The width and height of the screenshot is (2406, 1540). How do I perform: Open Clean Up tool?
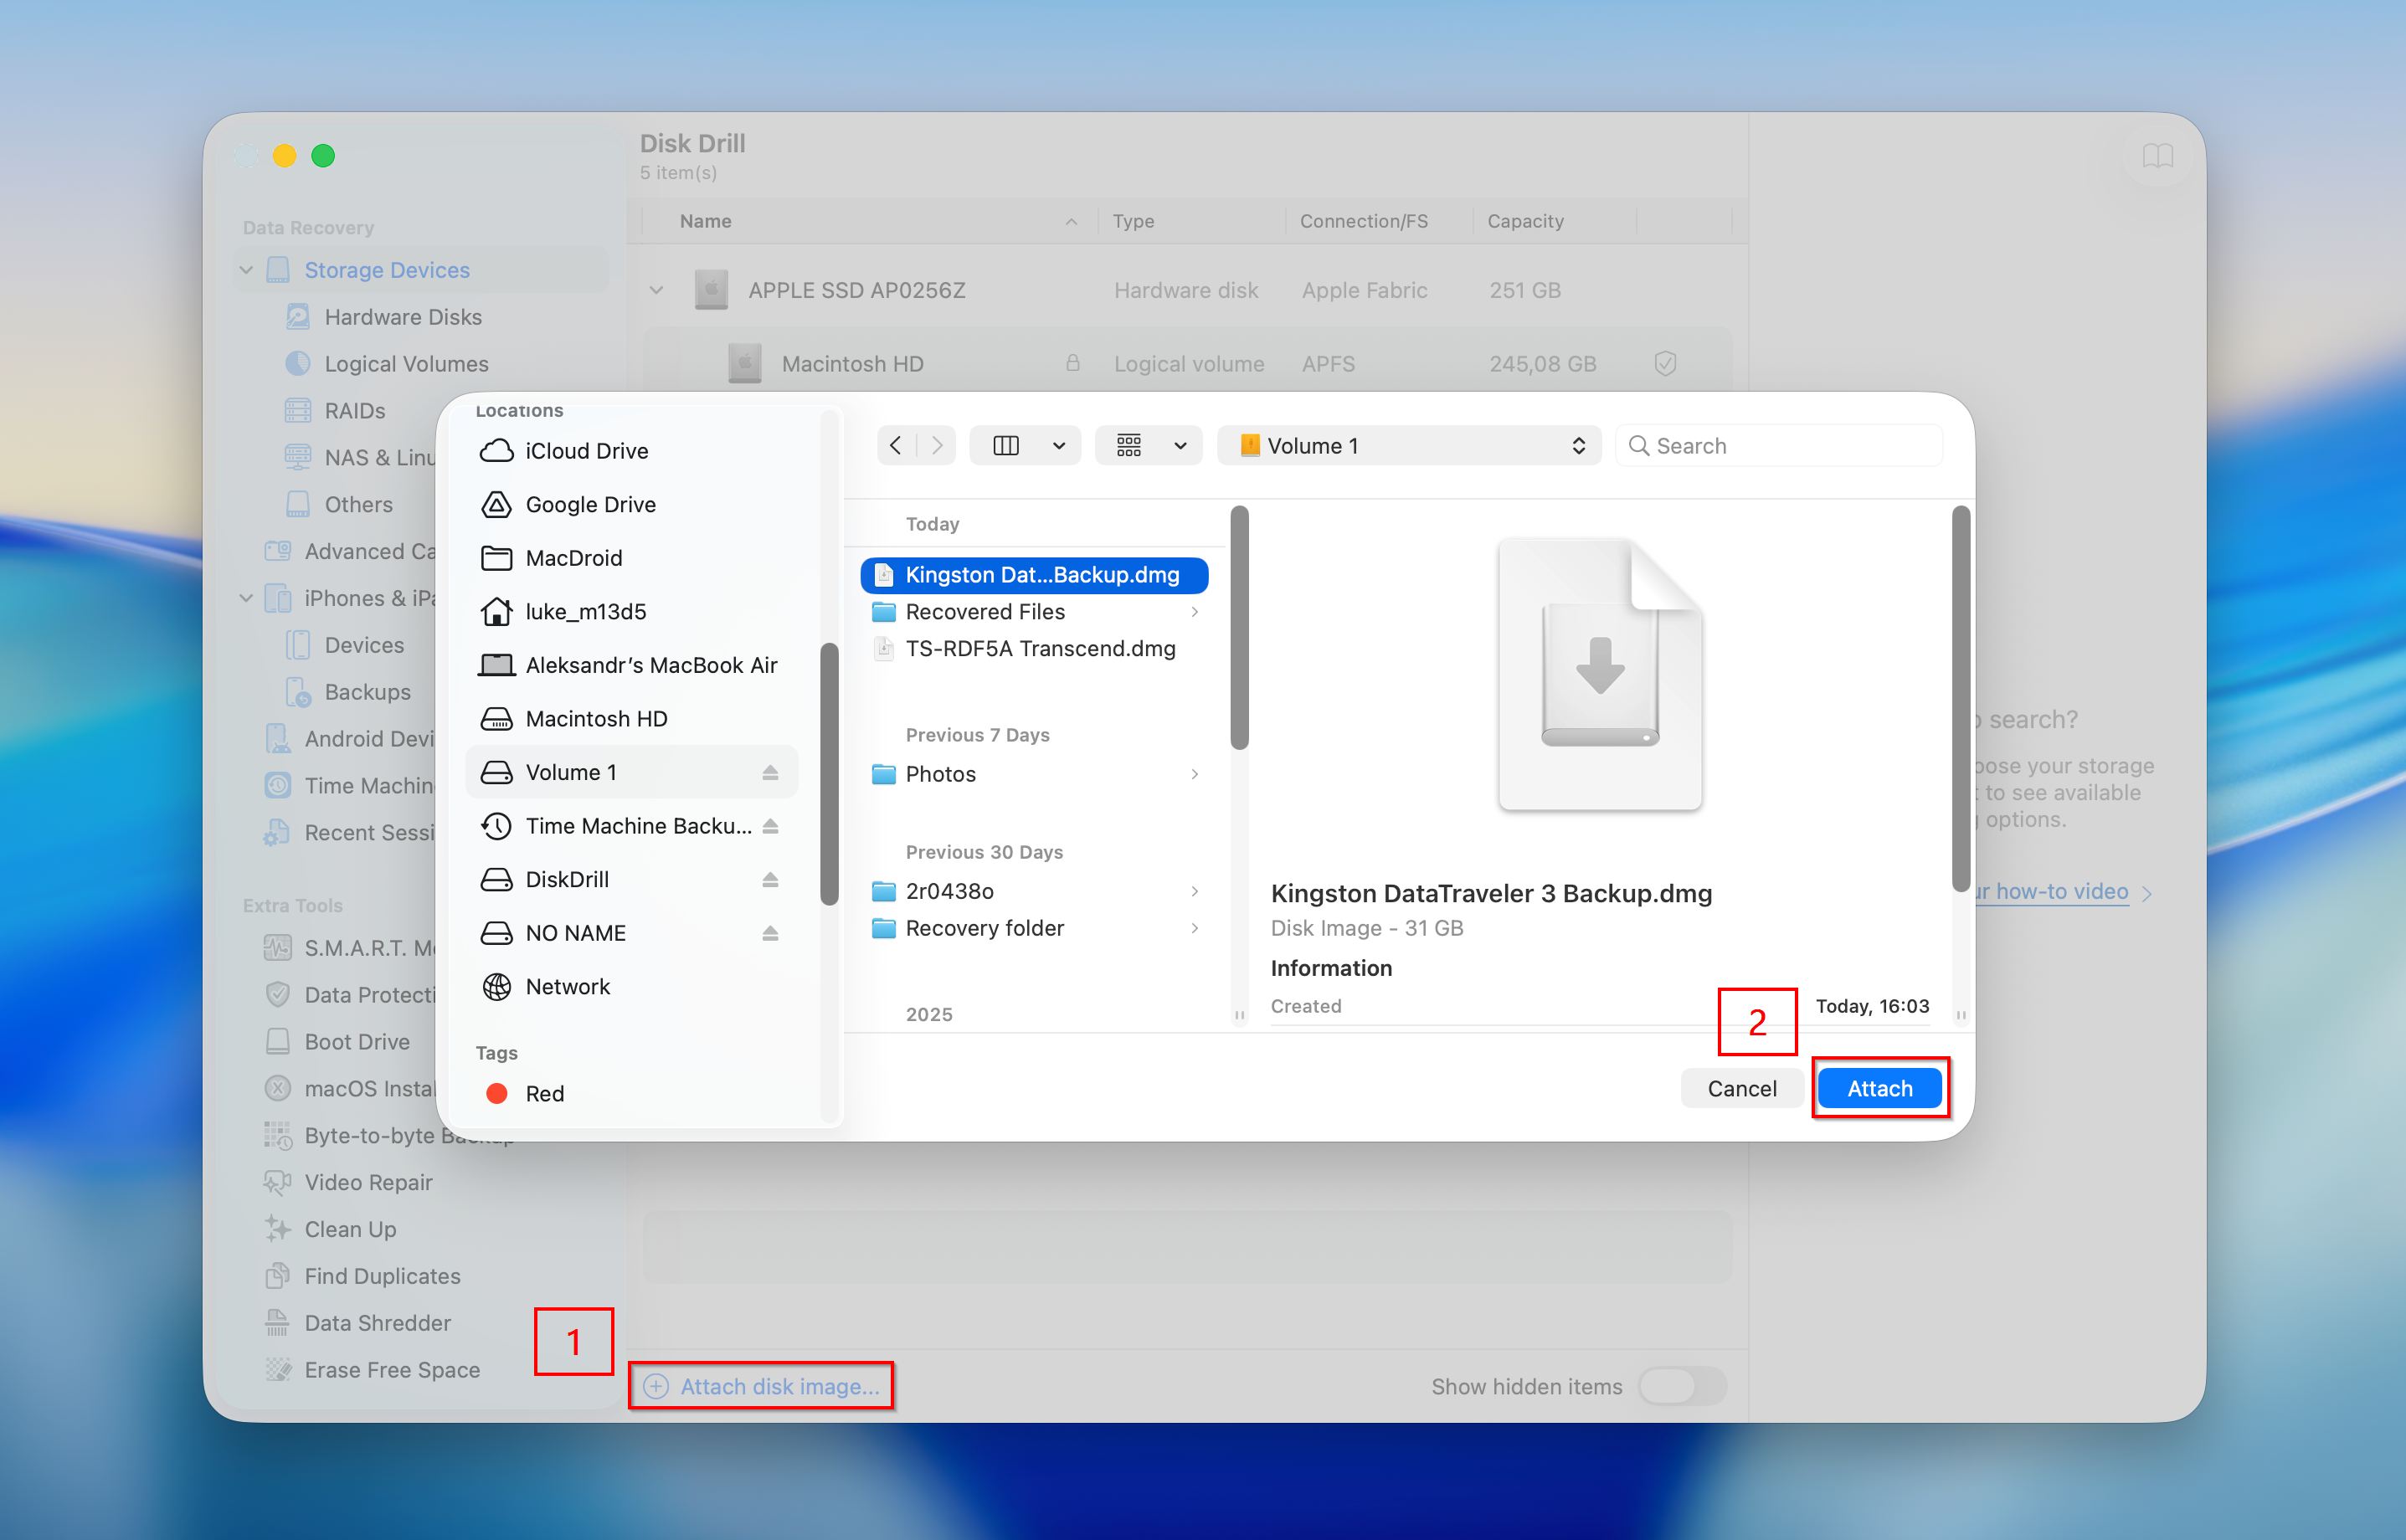[331, 1229]
